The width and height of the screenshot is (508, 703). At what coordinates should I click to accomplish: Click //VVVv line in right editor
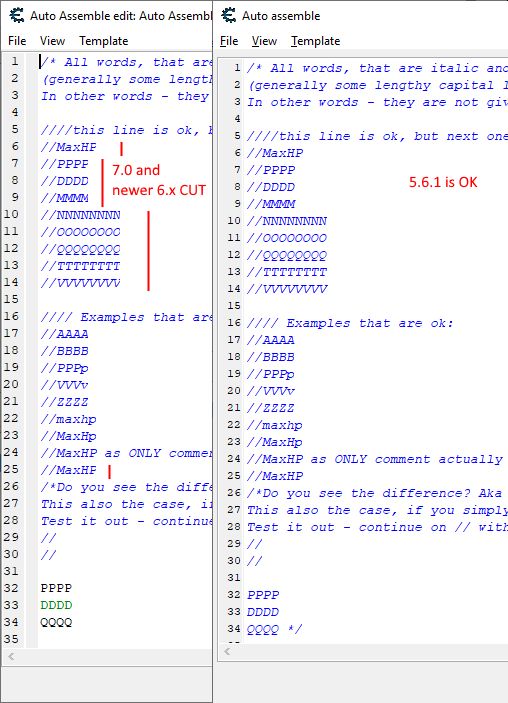[x=271, y=391]
